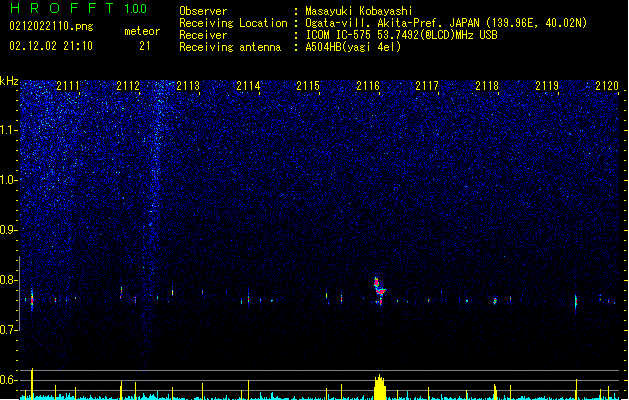The height and width of the screenshot is (400, 629).
Task: Click the 0.8 kHz frequency label
Action: [9, 280]
